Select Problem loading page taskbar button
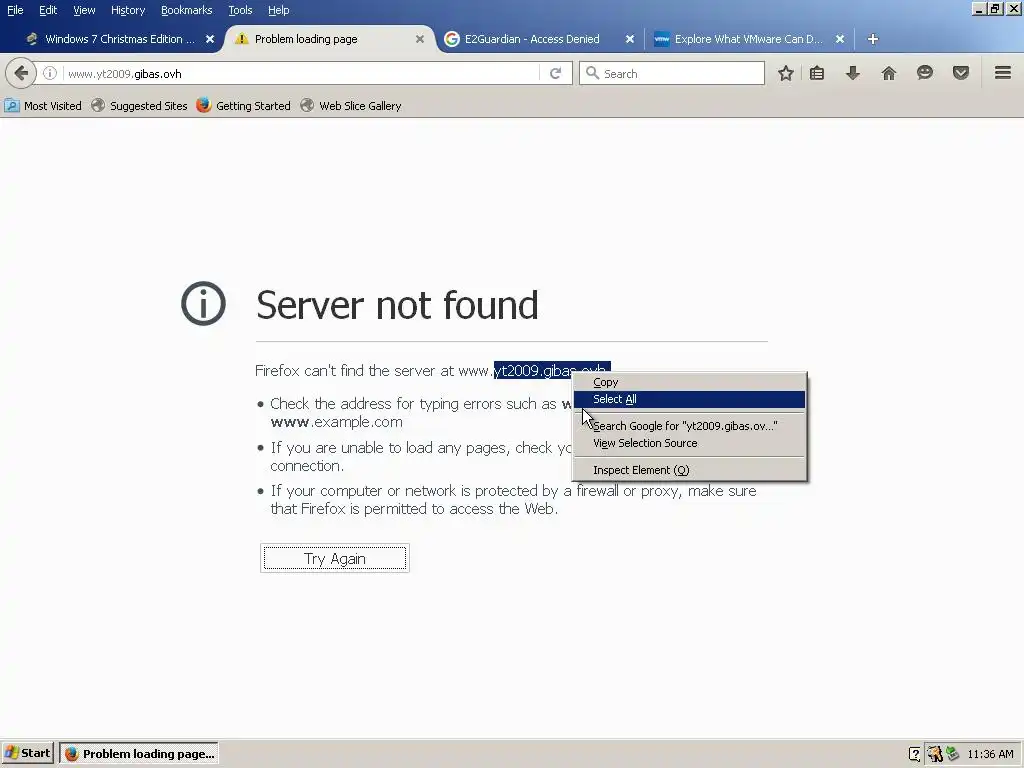The image size is (1024, 768). click(138, 754)
